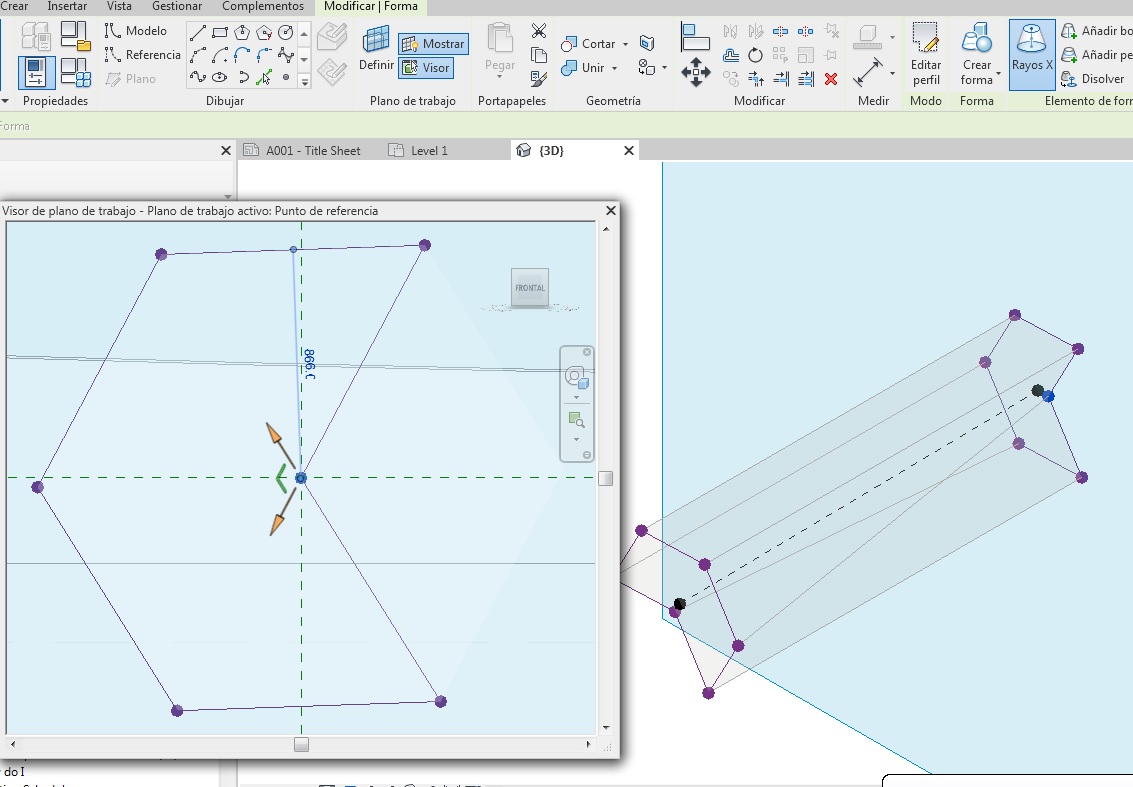Viewport: 1133px width, 787px height.
Task: Expand the Cortar geometry dropdown arrow
Action: 625,44
